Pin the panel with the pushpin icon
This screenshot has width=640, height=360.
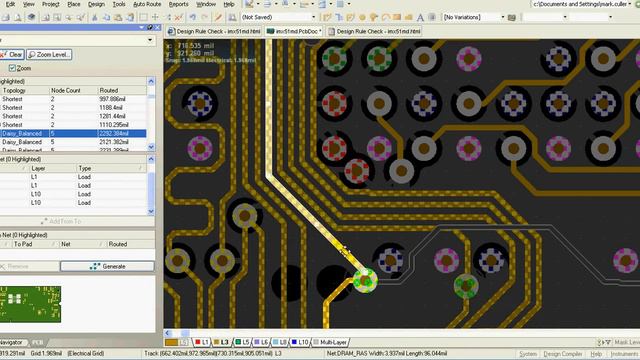coord(150,27)
